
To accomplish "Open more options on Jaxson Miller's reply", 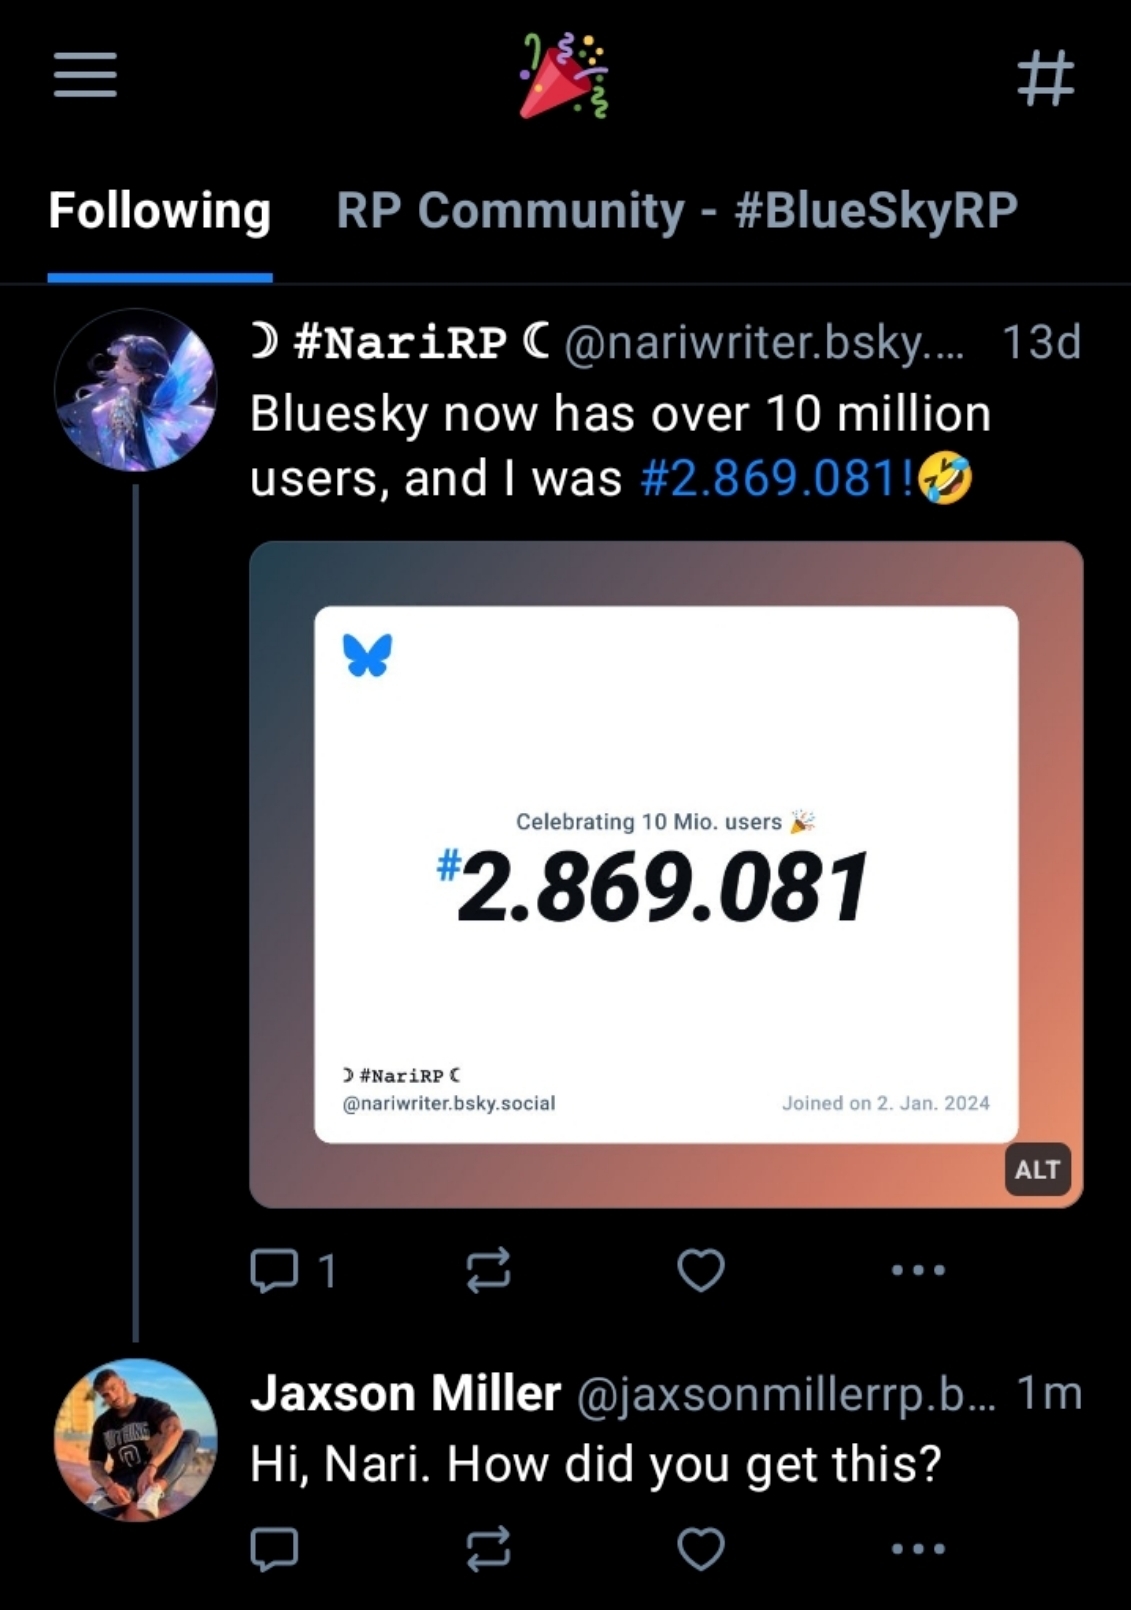I will click(918, 1549).
